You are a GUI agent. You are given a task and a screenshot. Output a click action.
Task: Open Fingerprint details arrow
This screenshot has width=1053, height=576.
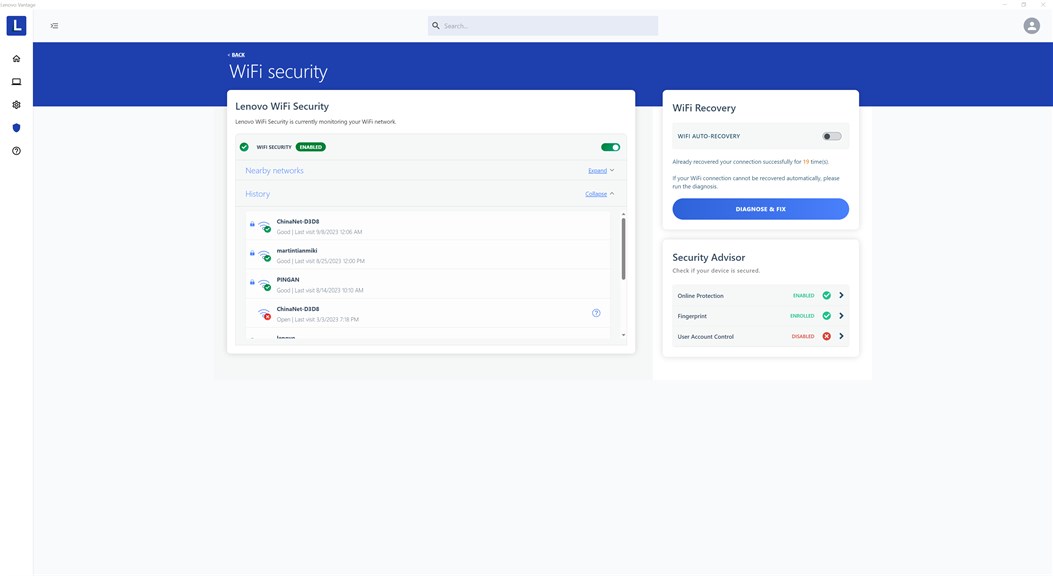[841, 316]
